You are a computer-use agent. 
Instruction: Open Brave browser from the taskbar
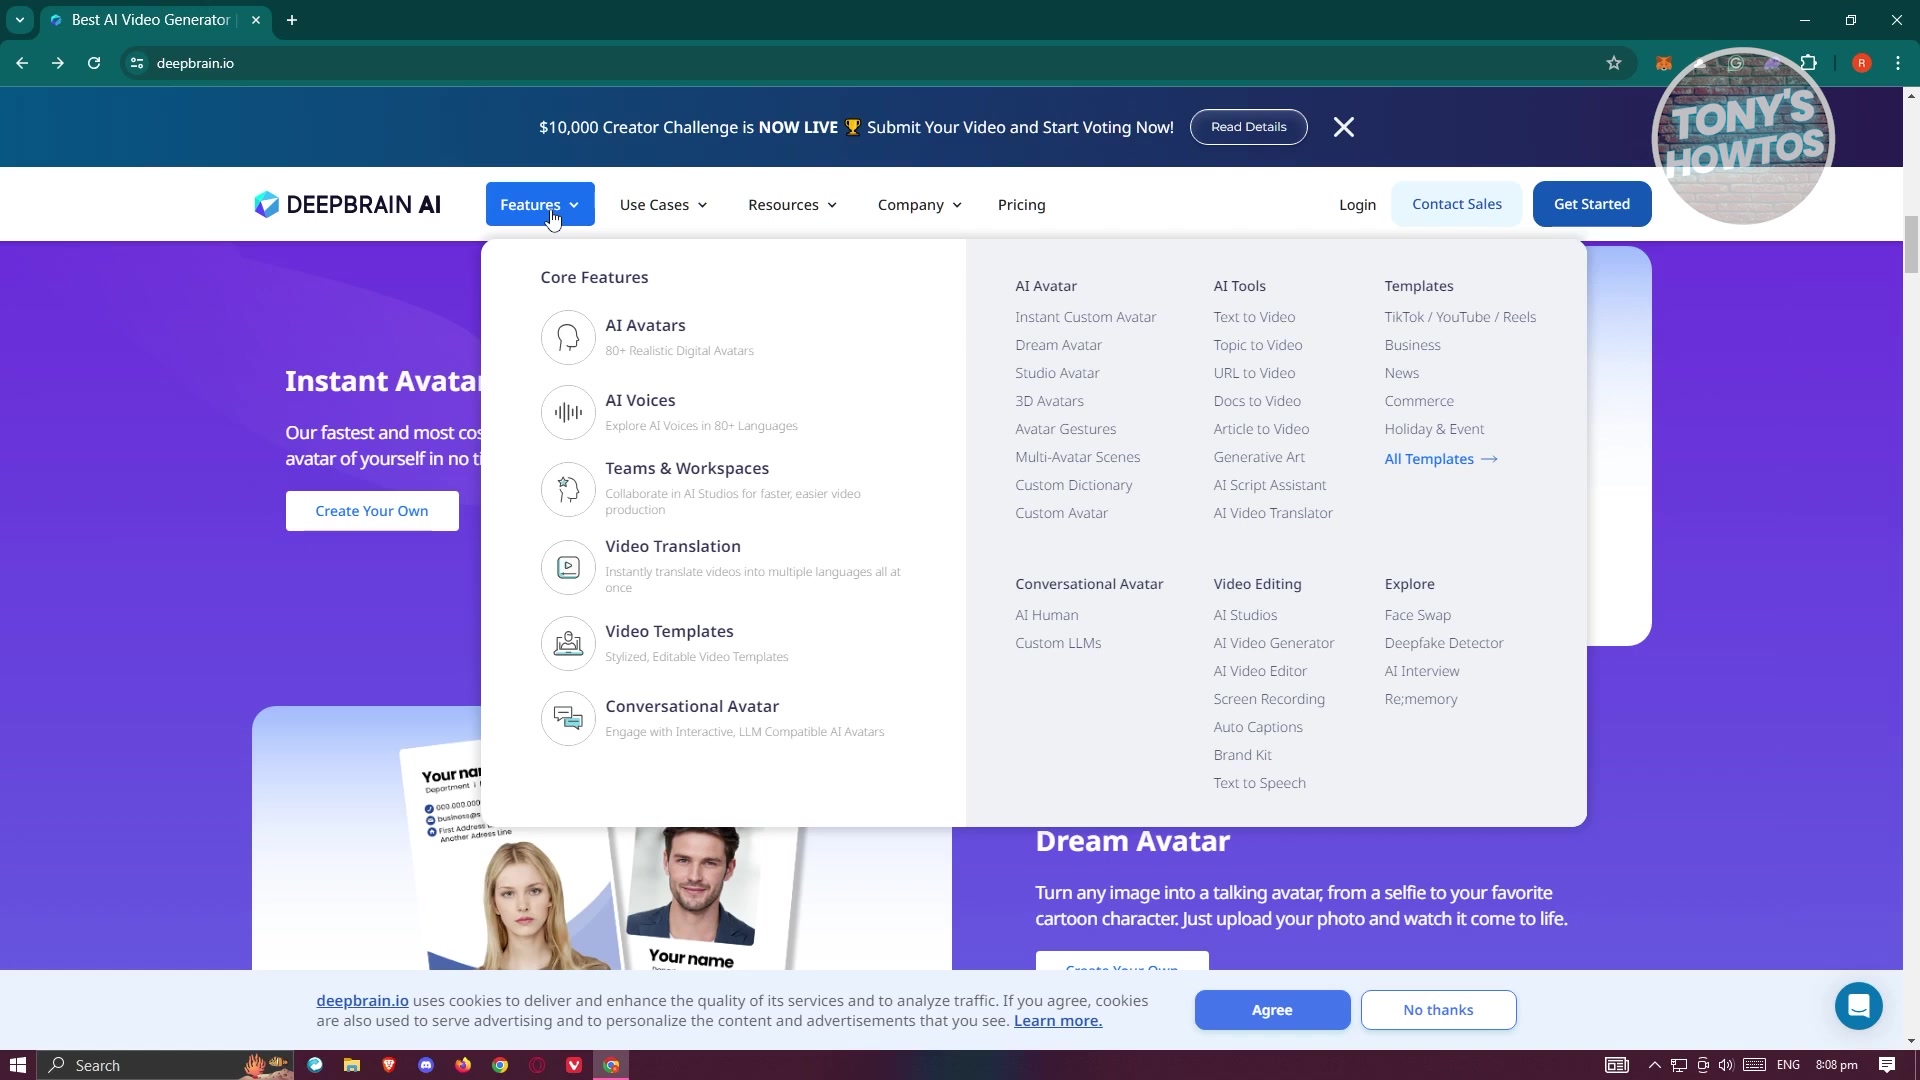point(389,1065)
